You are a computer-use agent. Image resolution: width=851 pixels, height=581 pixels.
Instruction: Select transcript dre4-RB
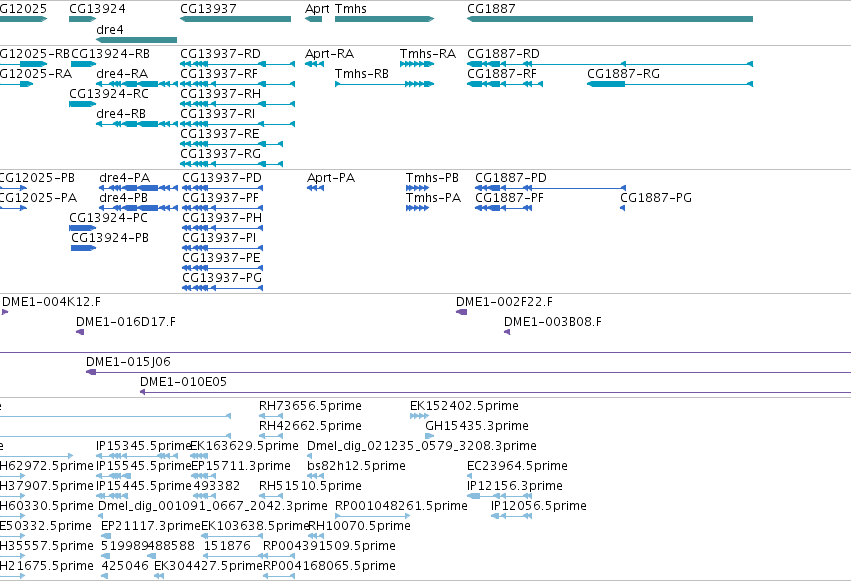pyautogui.click(x=121, y=114)
